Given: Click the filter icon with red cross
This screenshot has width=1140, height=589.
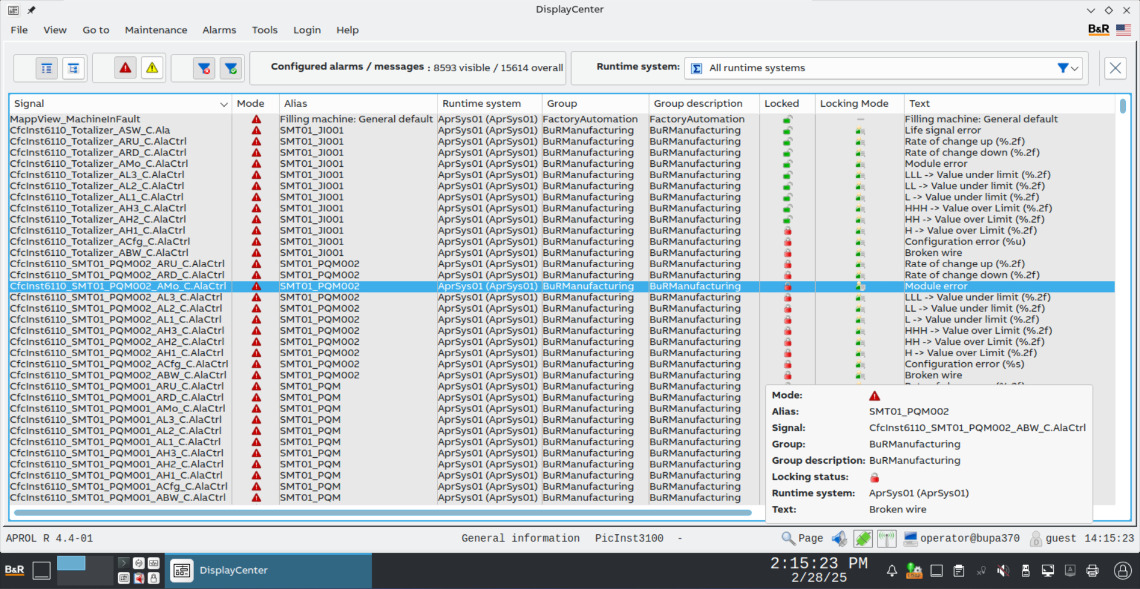Looking at the screenshot, I should click(203, 68).
